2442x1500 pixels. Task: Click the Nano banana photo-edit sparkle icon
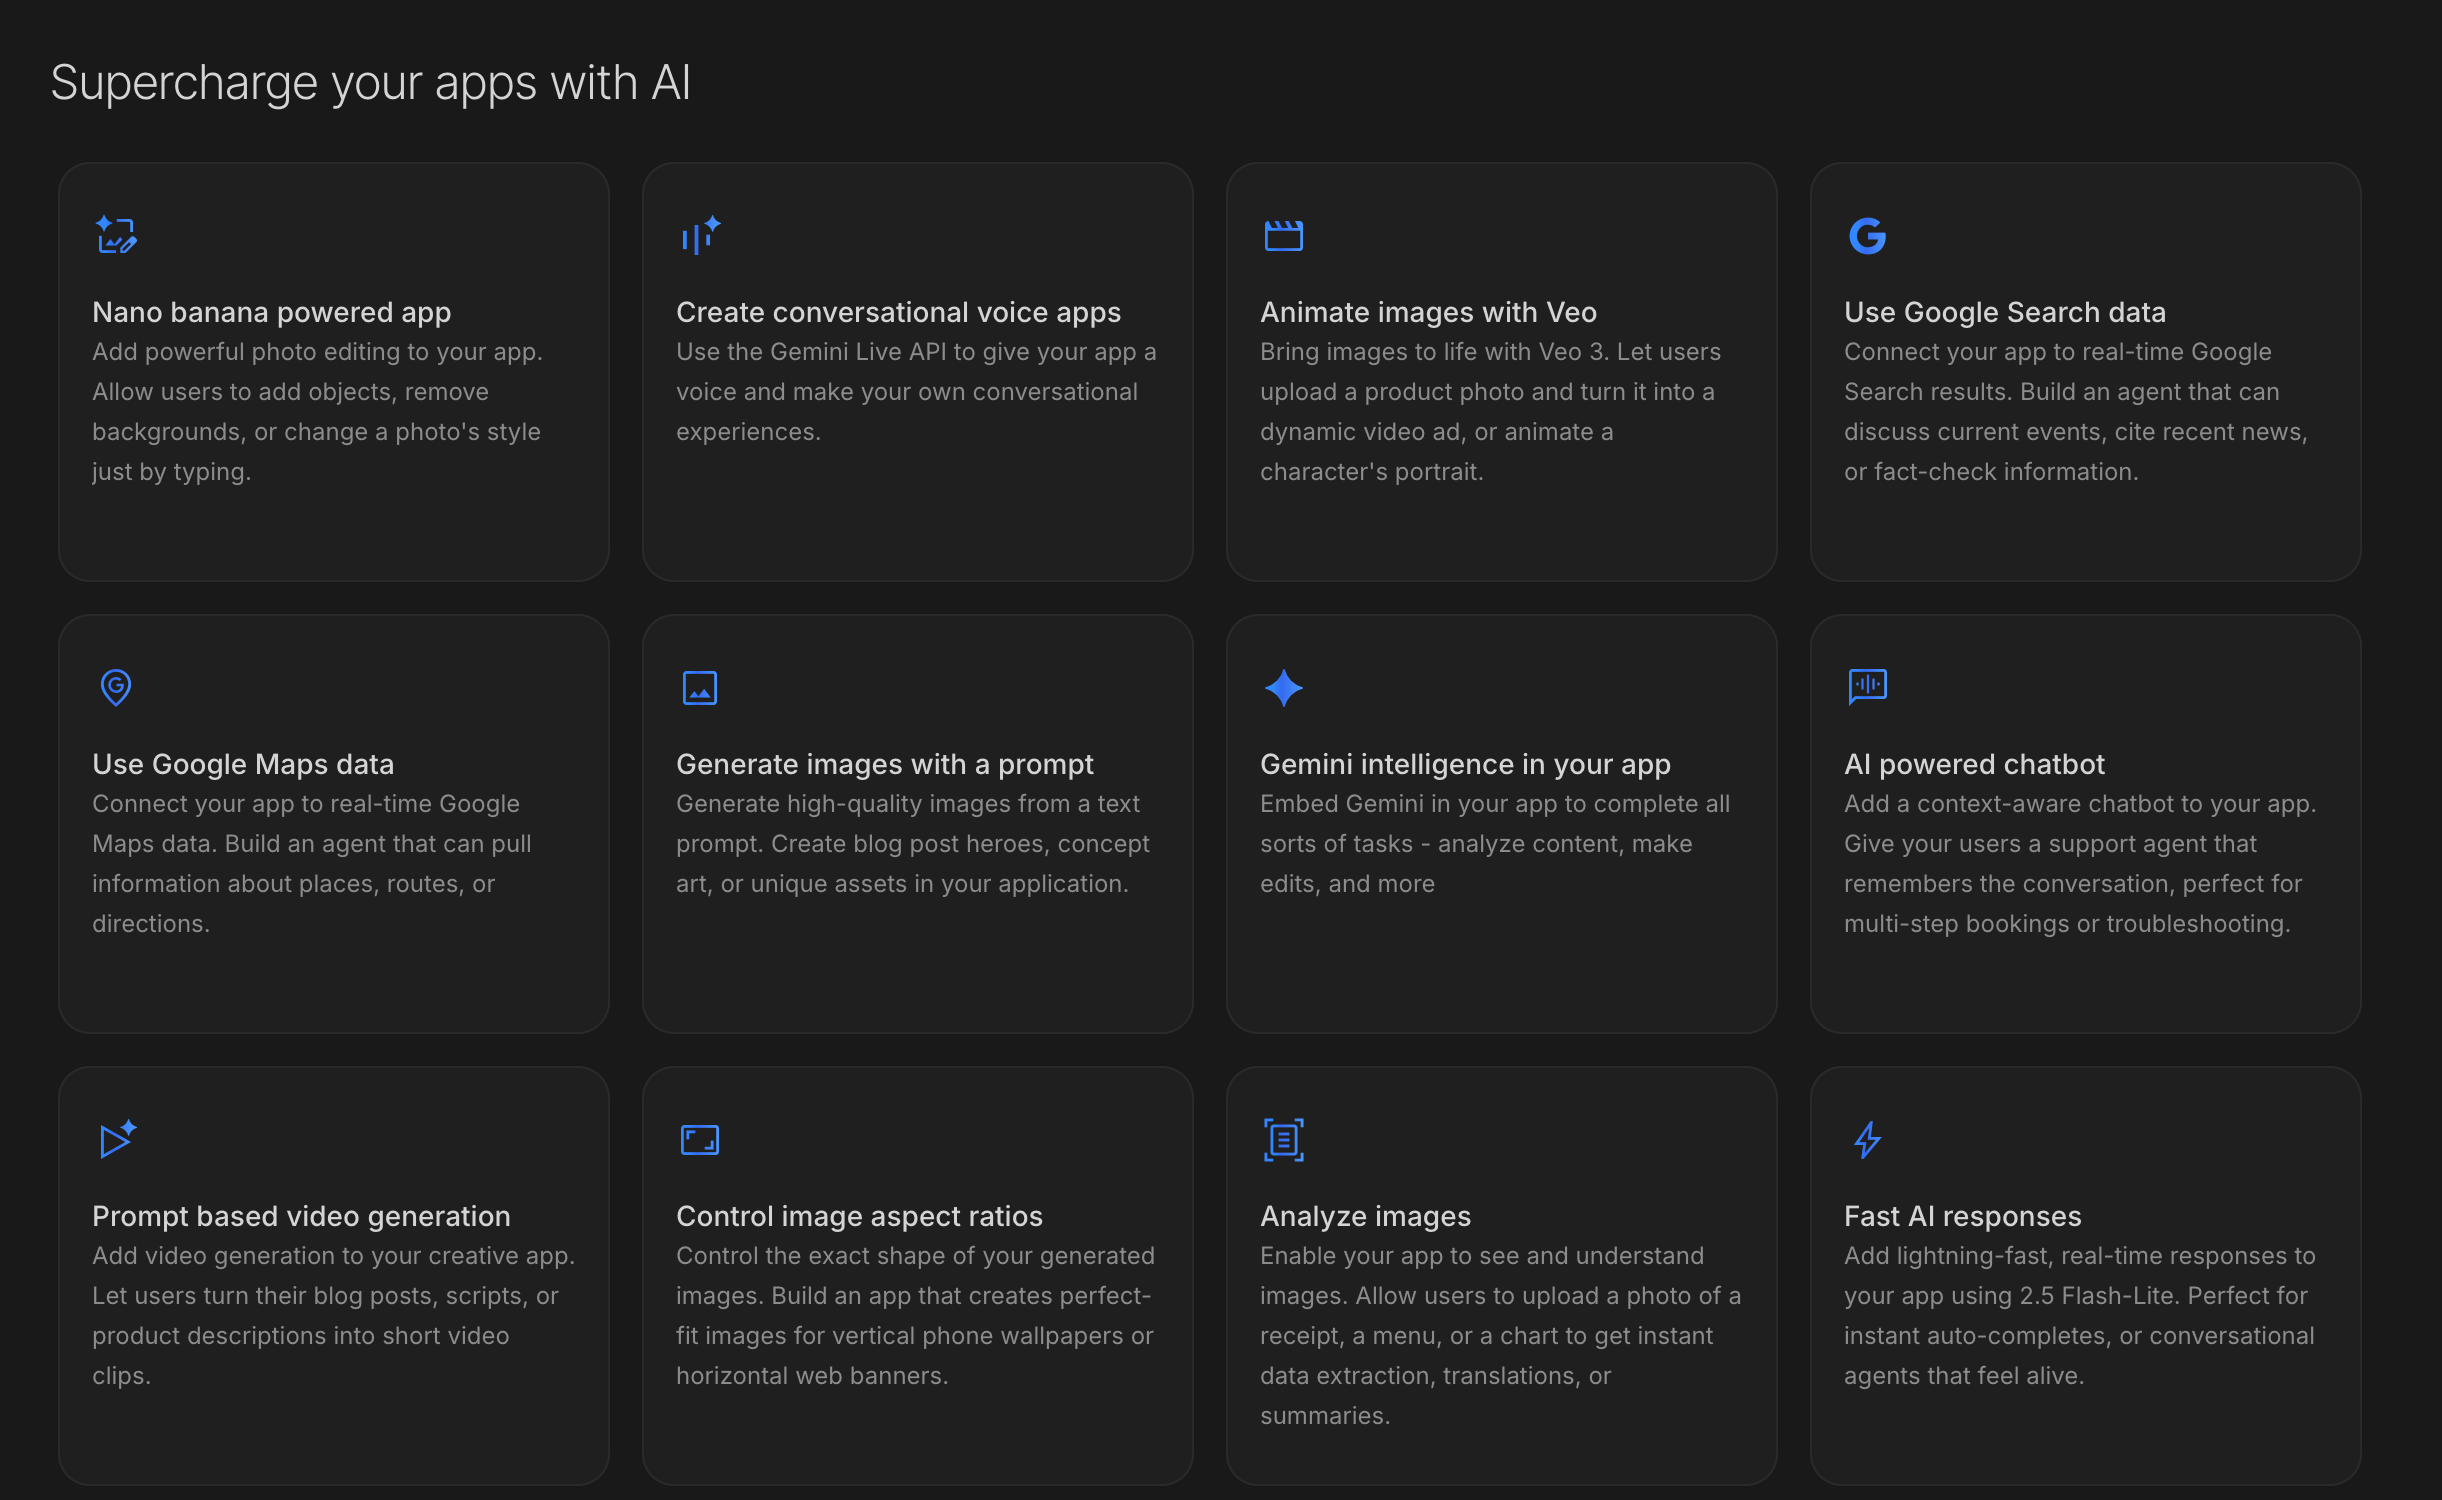[x=116, y=236]
